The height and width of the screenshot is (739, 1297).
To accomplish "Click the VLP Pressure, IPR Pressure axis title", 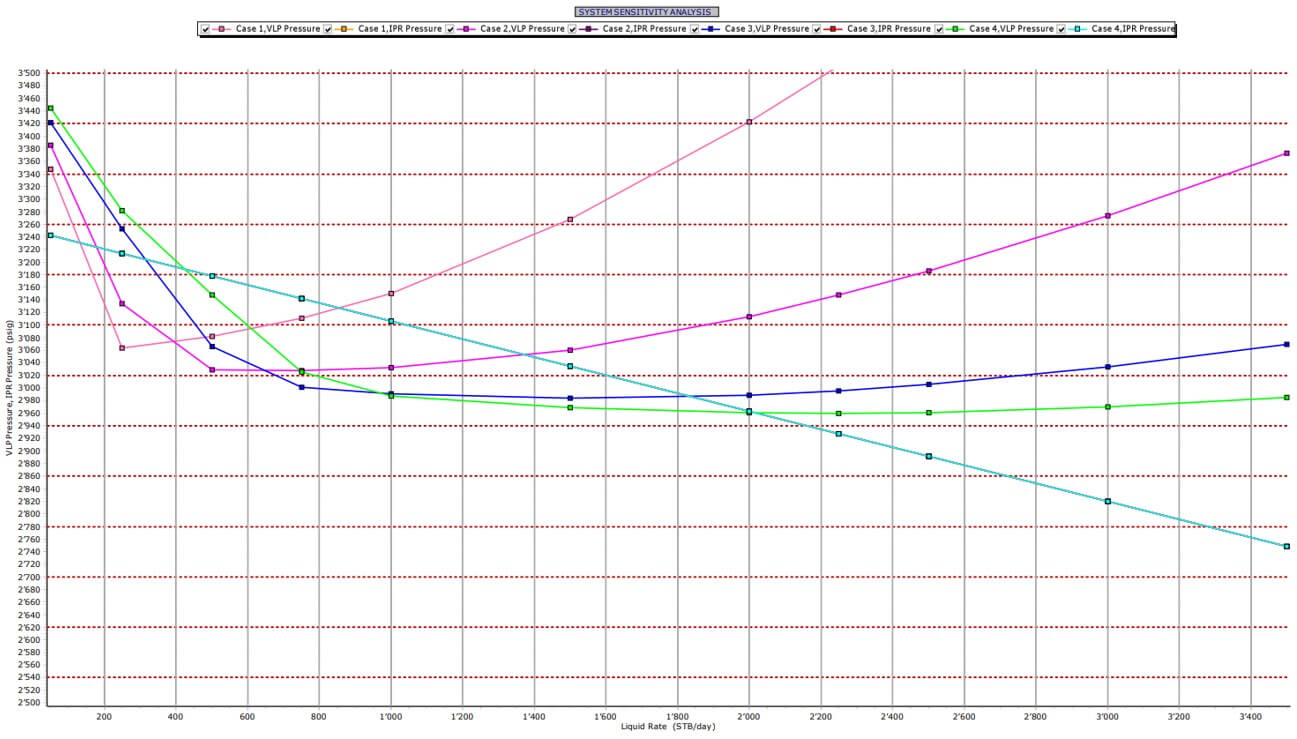I will tap(9, 388).
